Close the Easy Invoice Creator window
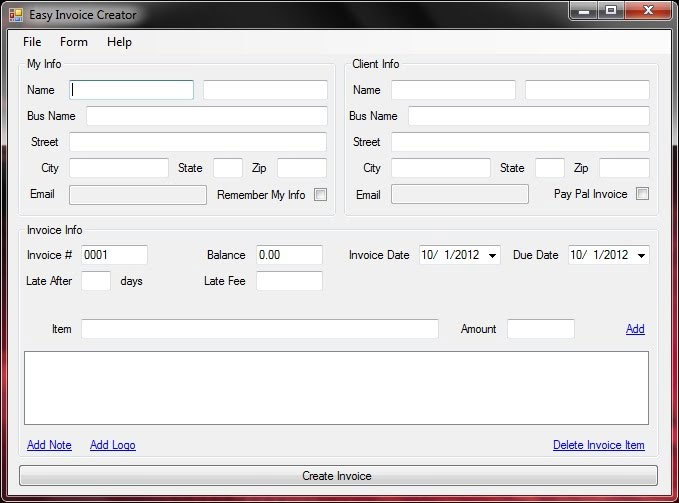This screenshot has height=503, width=679. pos(648,10)
